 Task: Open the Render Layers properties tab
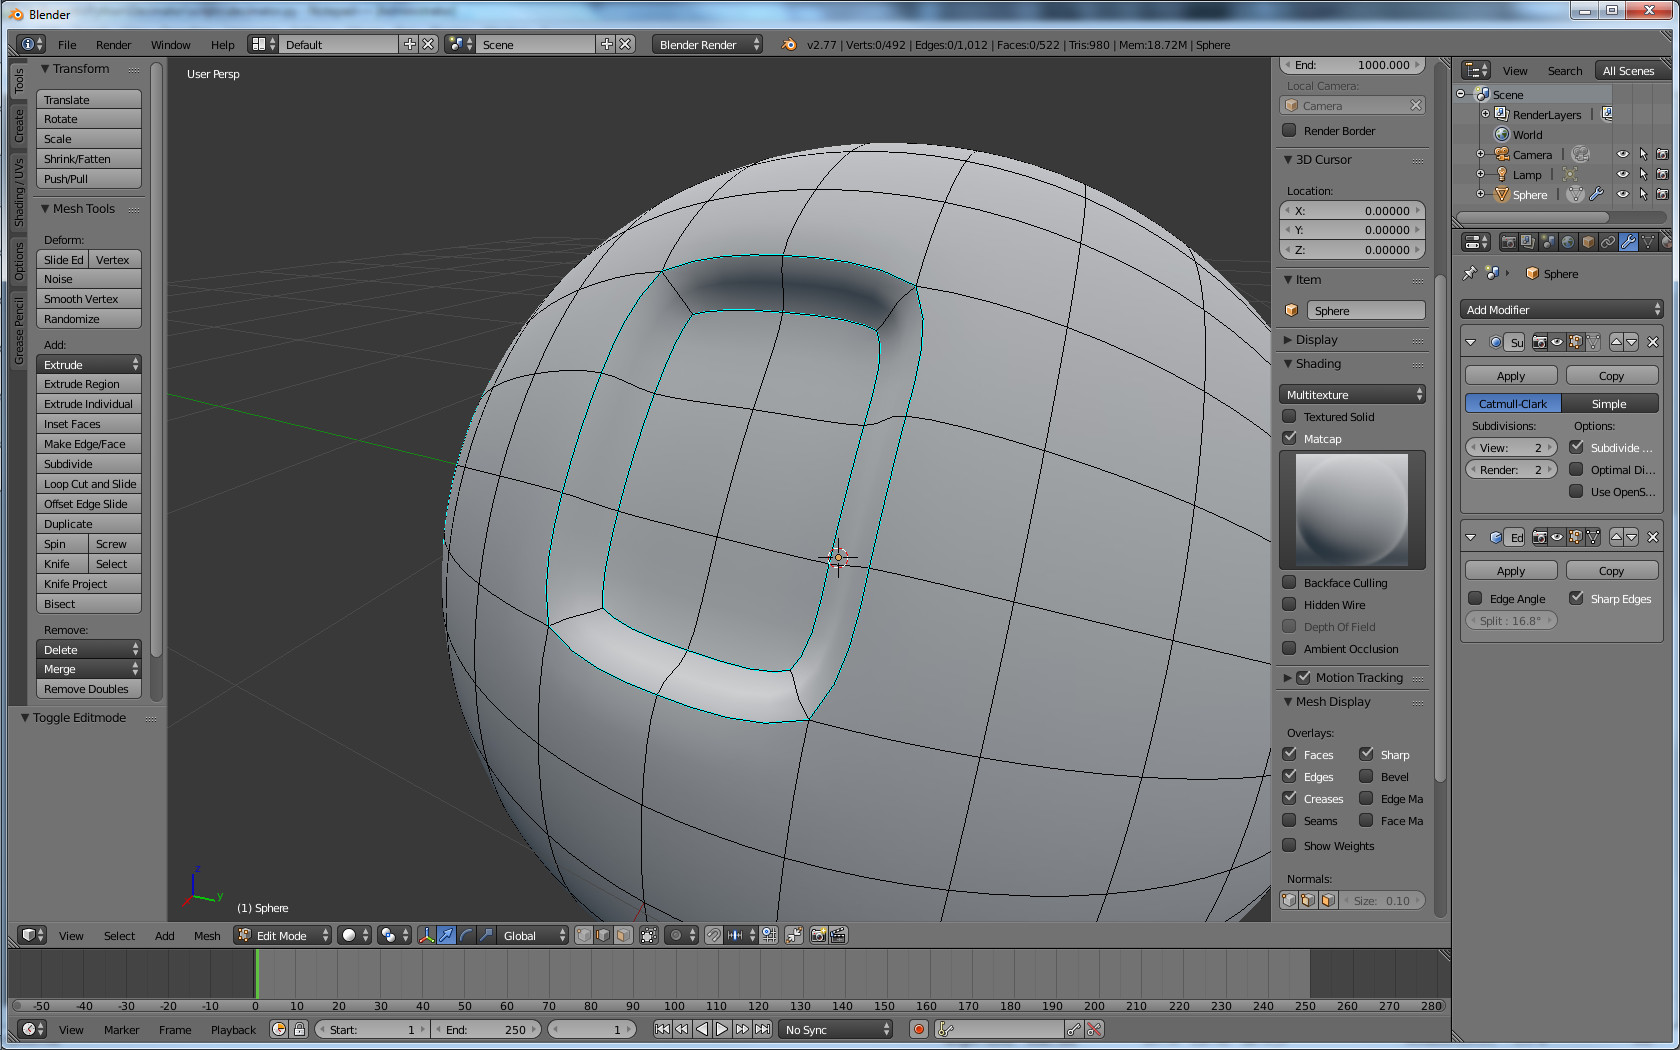(x=1528, y=242)
